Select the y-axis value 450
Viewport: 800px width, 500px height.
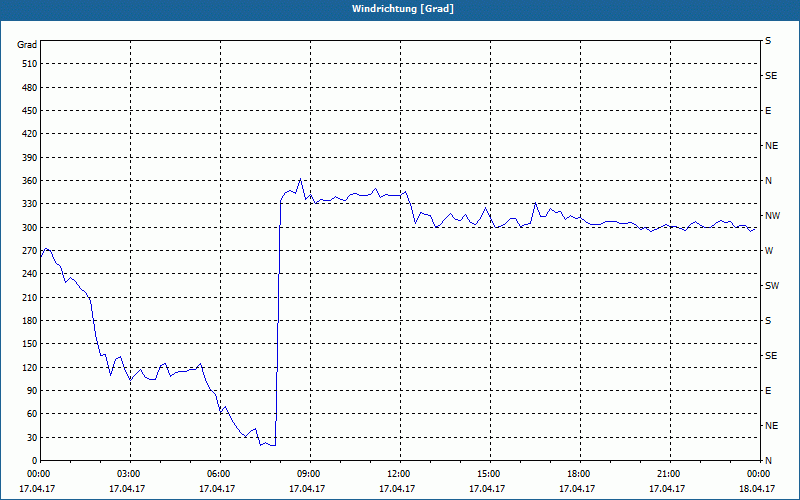click(30, 111)
